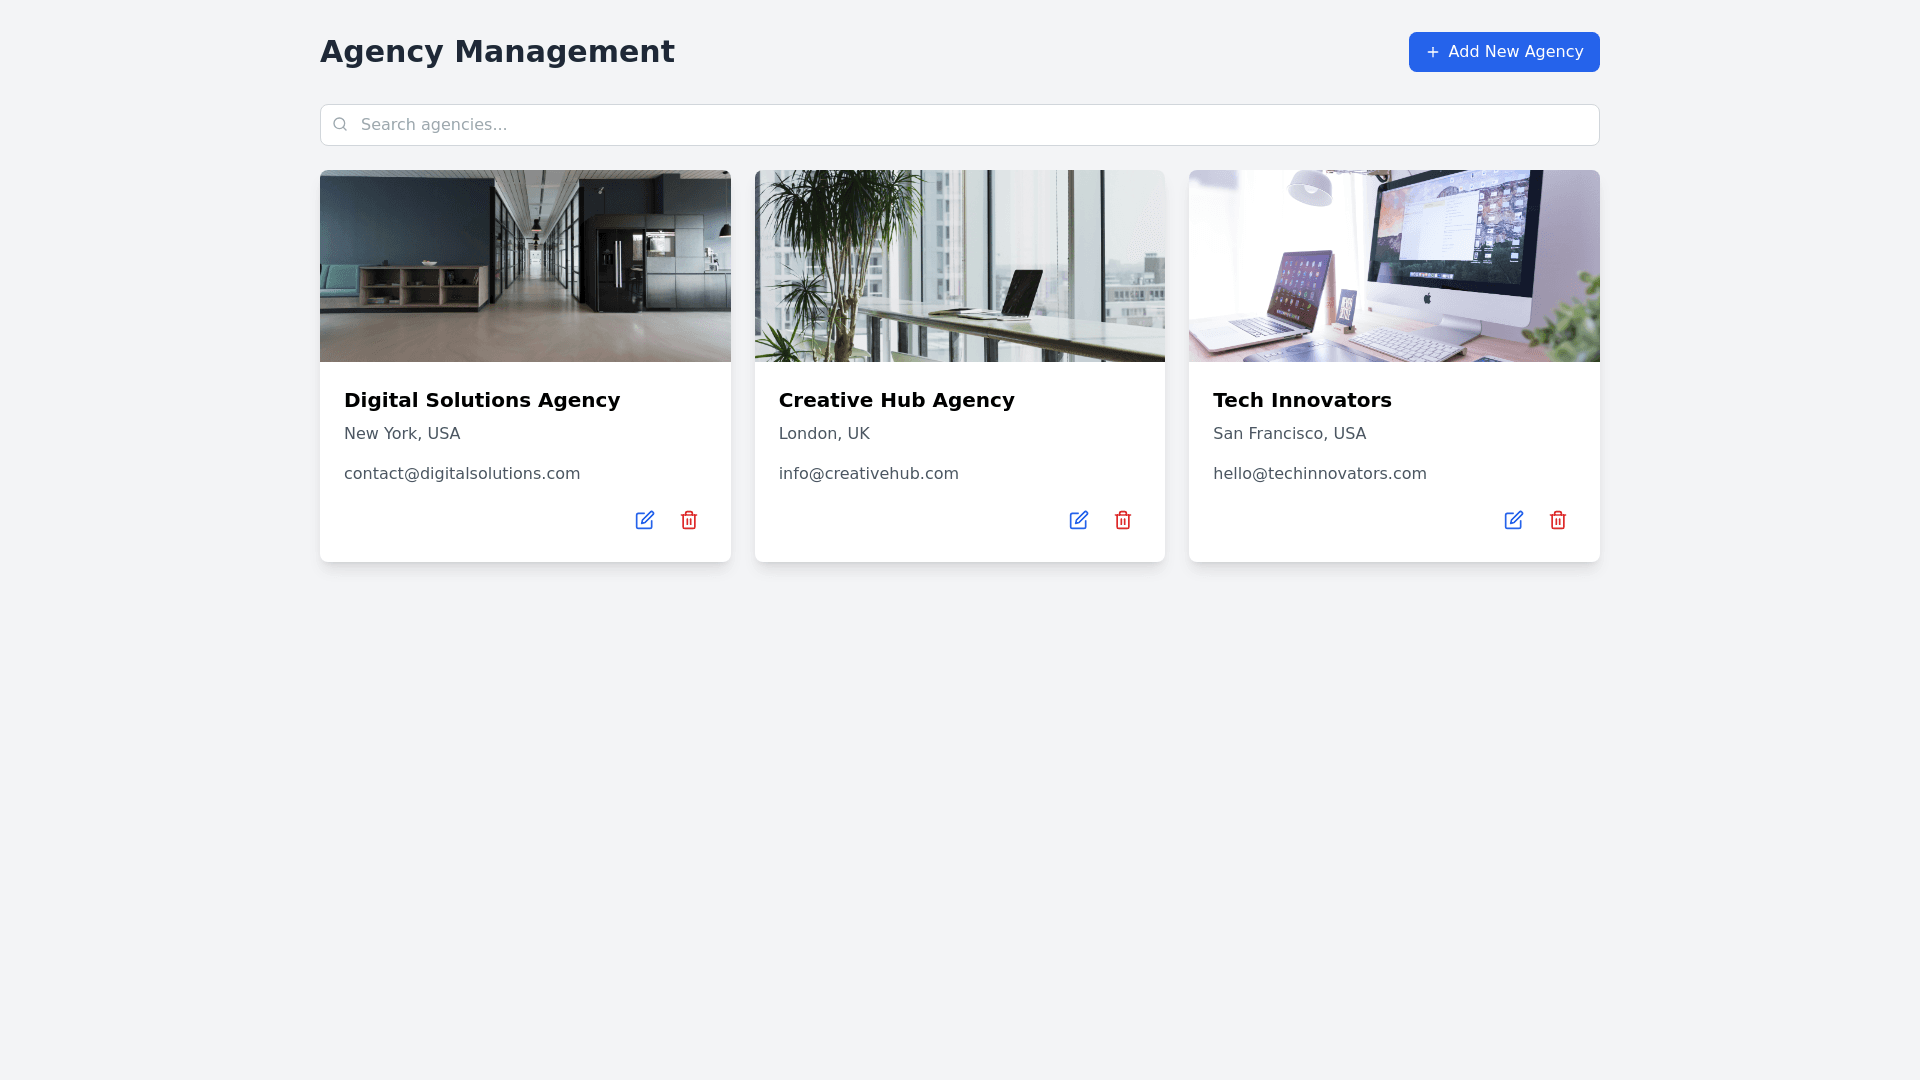Viewport: 1920px width, 1080px height.
Task: Focus the Search agencies input field
Action: tap(960, 125)
